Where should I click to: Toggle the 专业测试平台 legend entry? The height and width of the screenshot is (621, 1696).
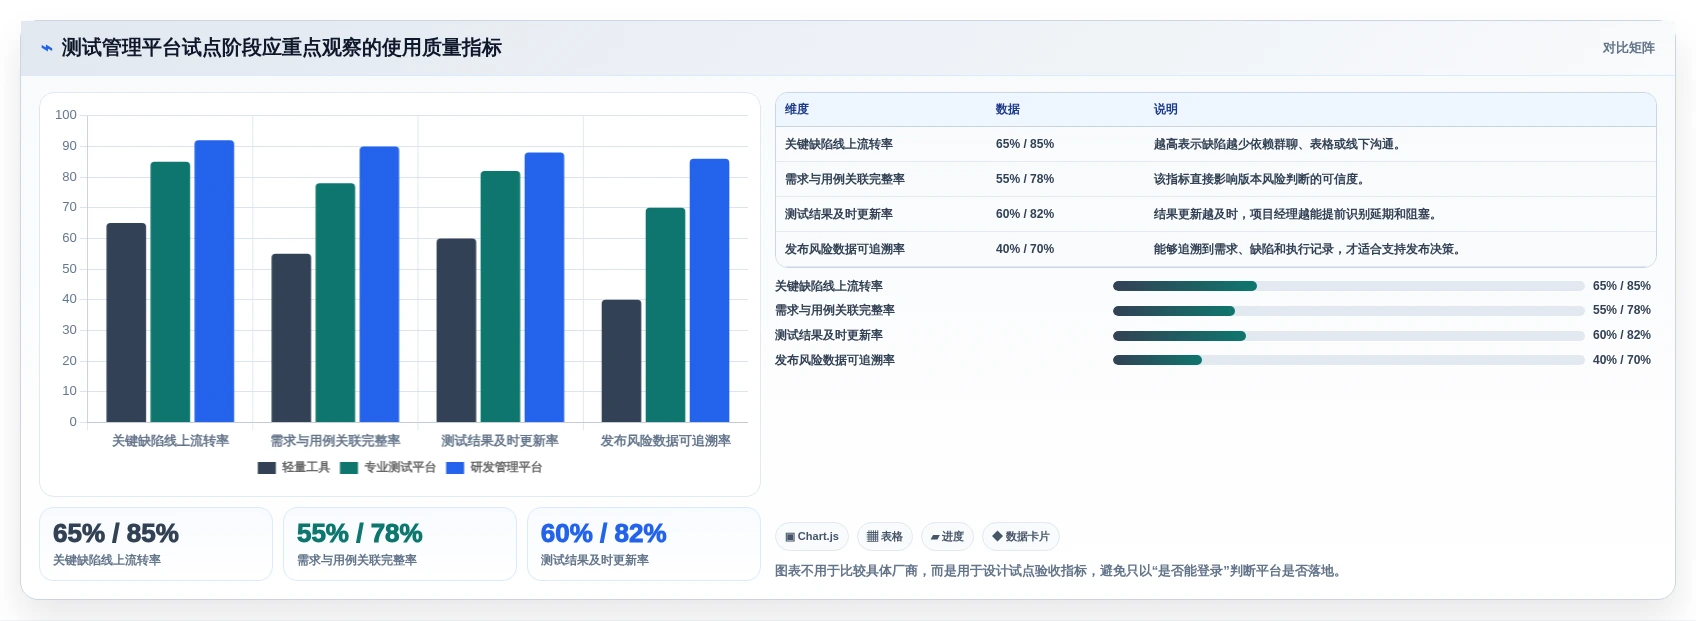tap(388, 467)
